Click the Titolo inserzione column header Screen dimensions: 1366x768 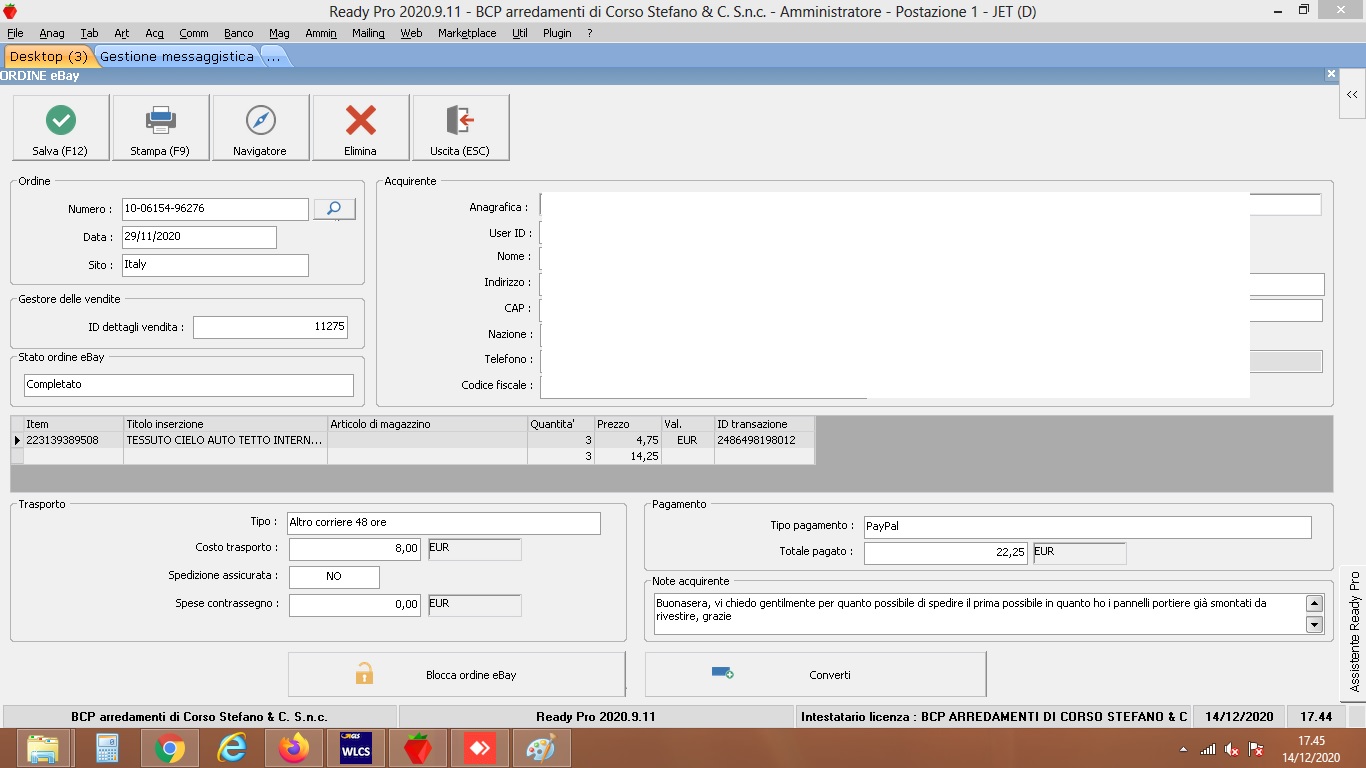[225, 424]
